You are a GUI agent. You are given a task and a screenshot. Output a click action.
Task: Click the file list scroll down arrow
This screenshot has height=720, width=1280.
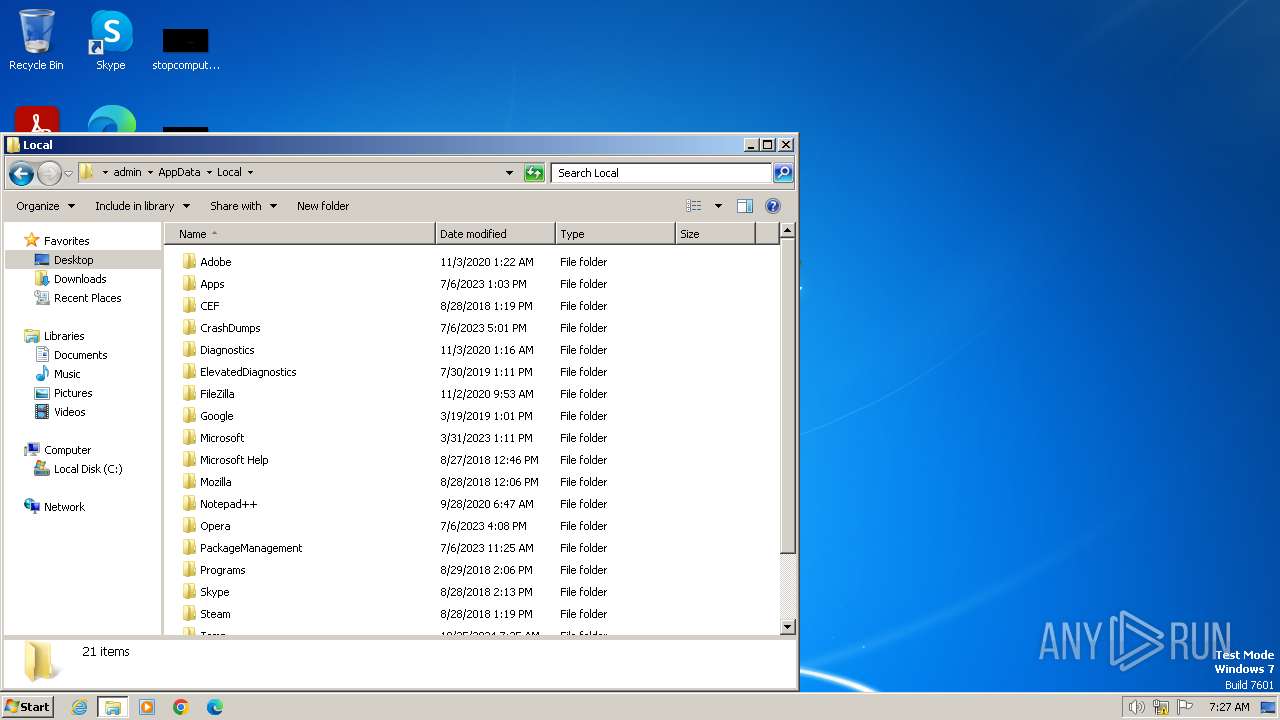point(787,627)
